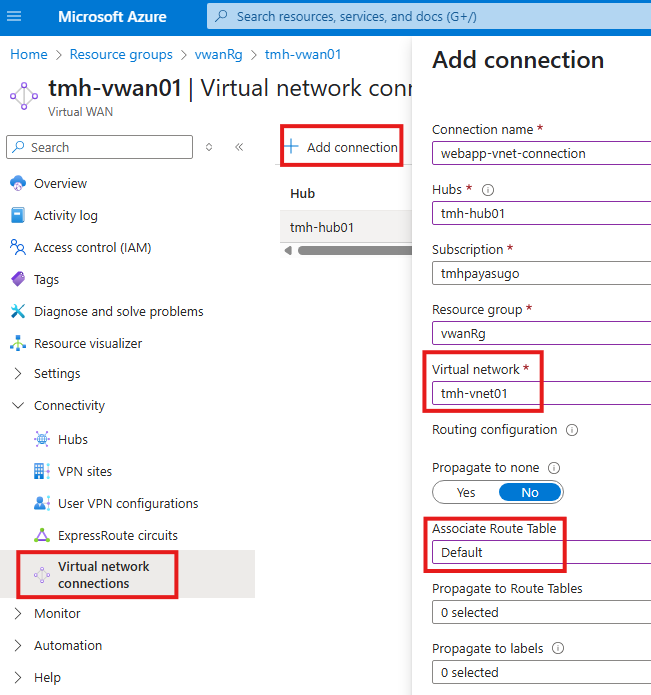651x695 pixels.
Task: Click the VPN sites building icon
Action: click(x=42, y=471)
